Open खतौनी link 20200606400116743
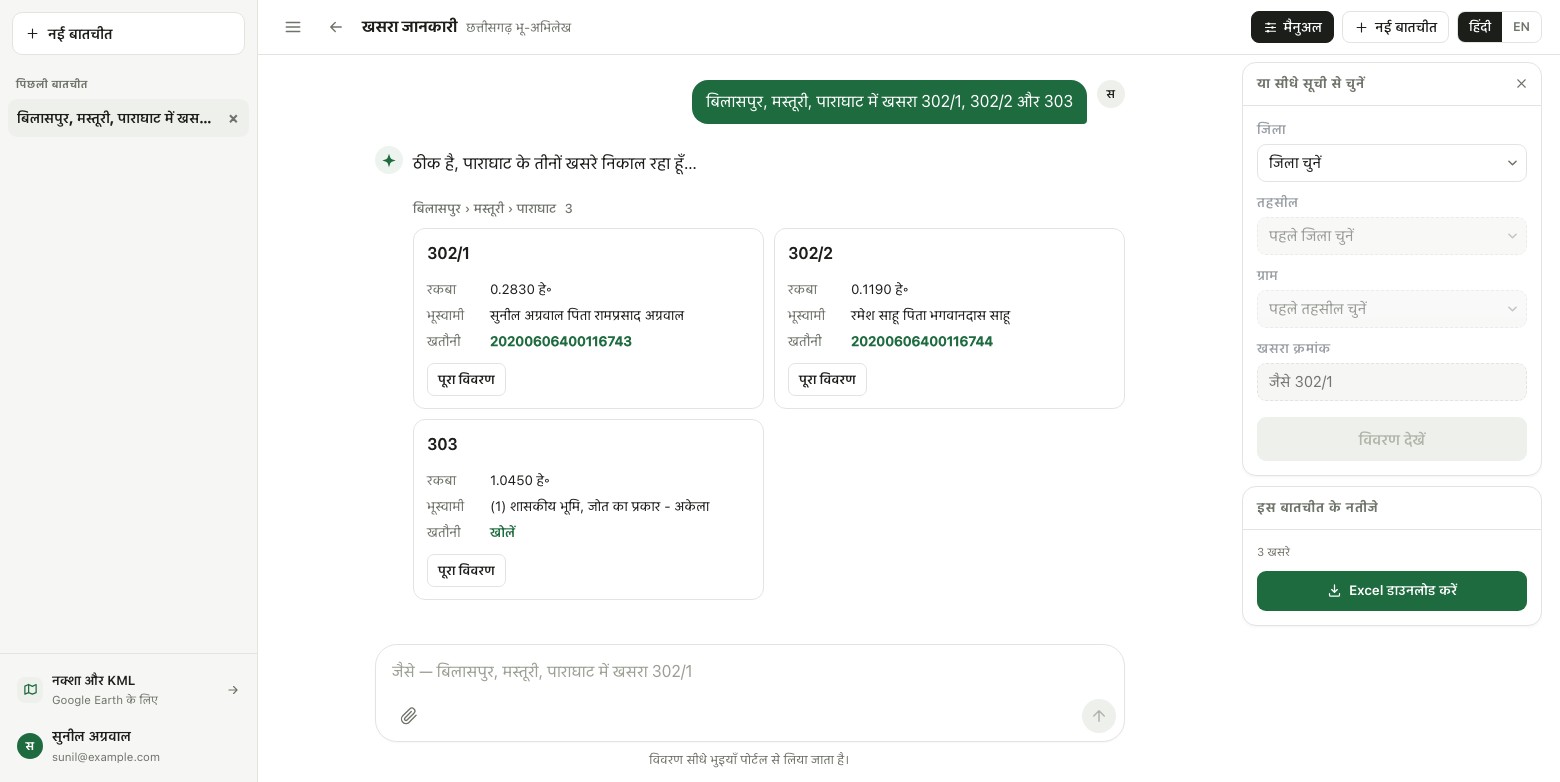Screen dimensions: 1560x782 560,341
